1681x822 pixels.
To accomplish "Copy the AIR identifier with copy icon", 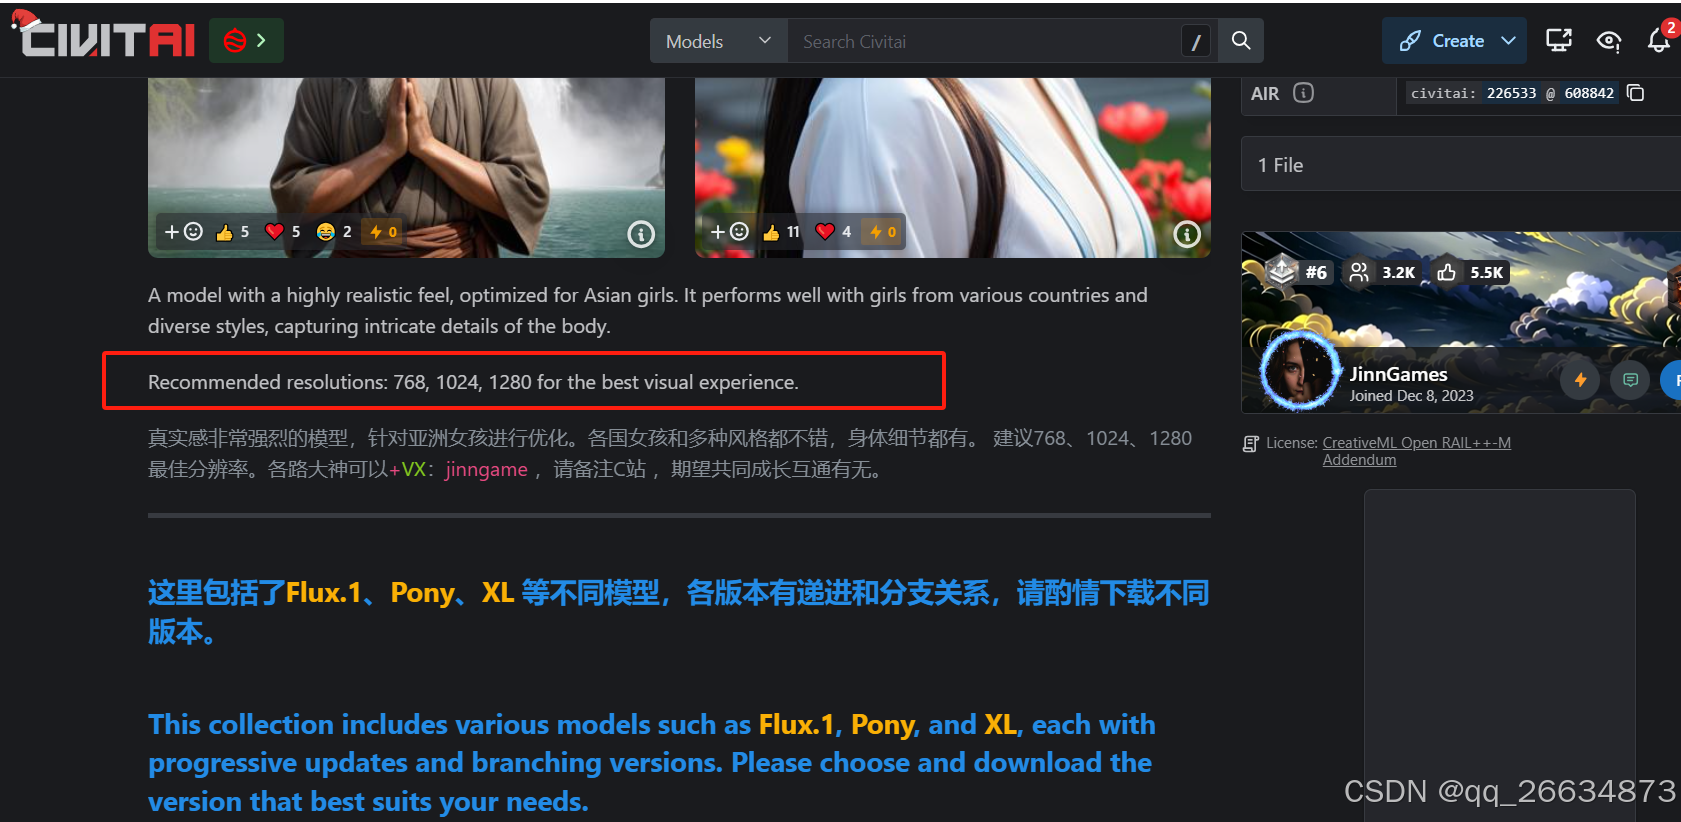I will 1635,93.
